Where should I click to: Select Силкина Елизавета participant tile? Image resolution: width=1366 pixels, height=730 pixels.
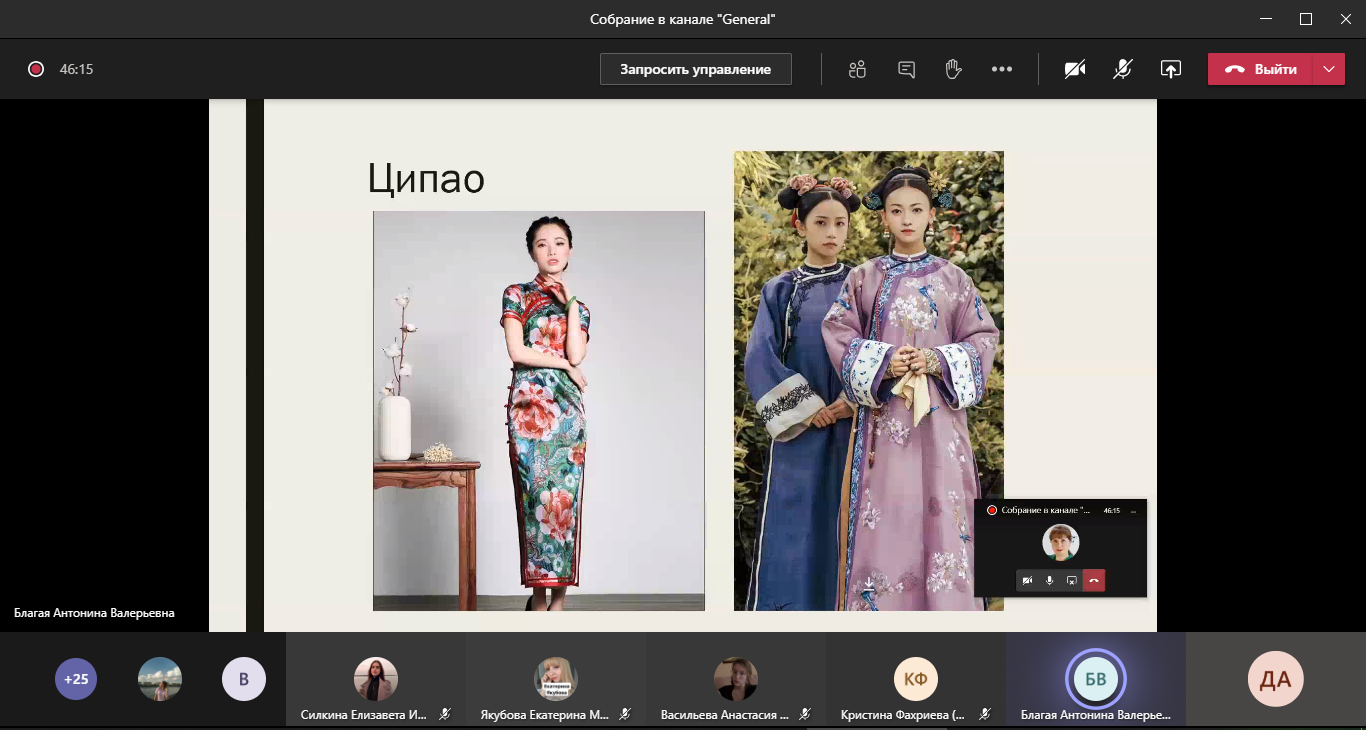click(376, 680)
